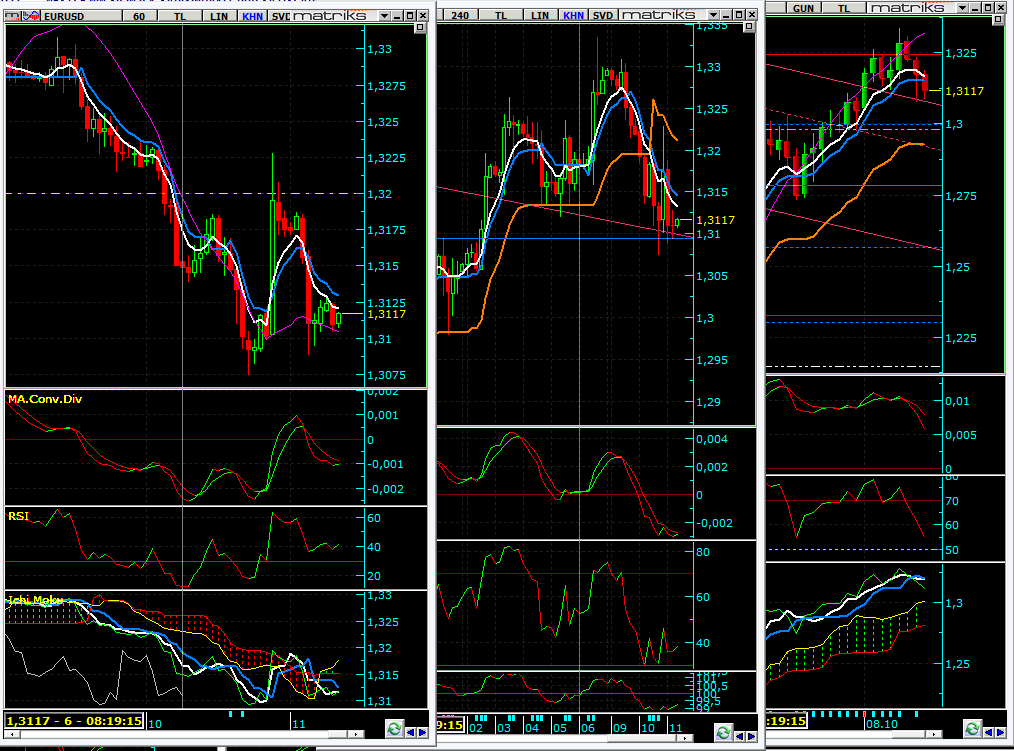Click the blue left arrow in the 240 window

click(739, 736)
